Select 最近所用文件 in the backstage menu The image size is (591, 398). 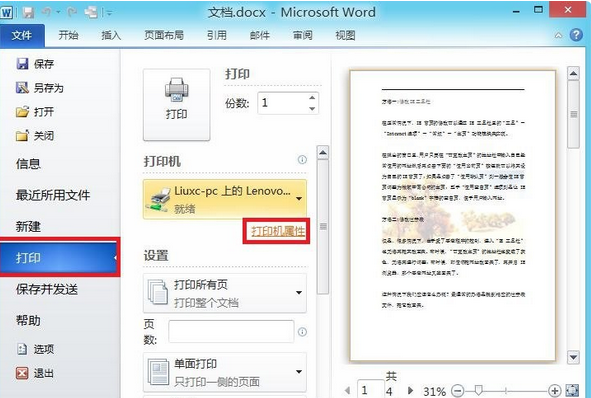coord(53,195)
